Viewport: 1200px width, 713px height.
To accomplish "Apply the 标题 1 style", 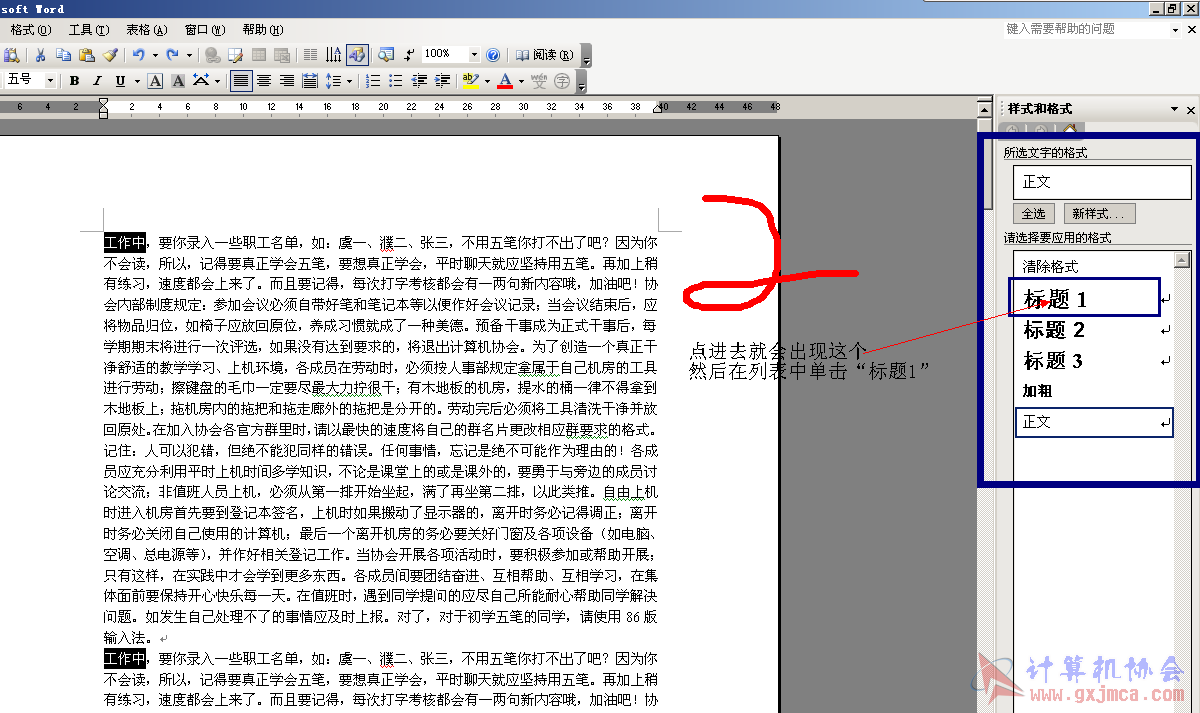I will click(x=1087, y=299).
